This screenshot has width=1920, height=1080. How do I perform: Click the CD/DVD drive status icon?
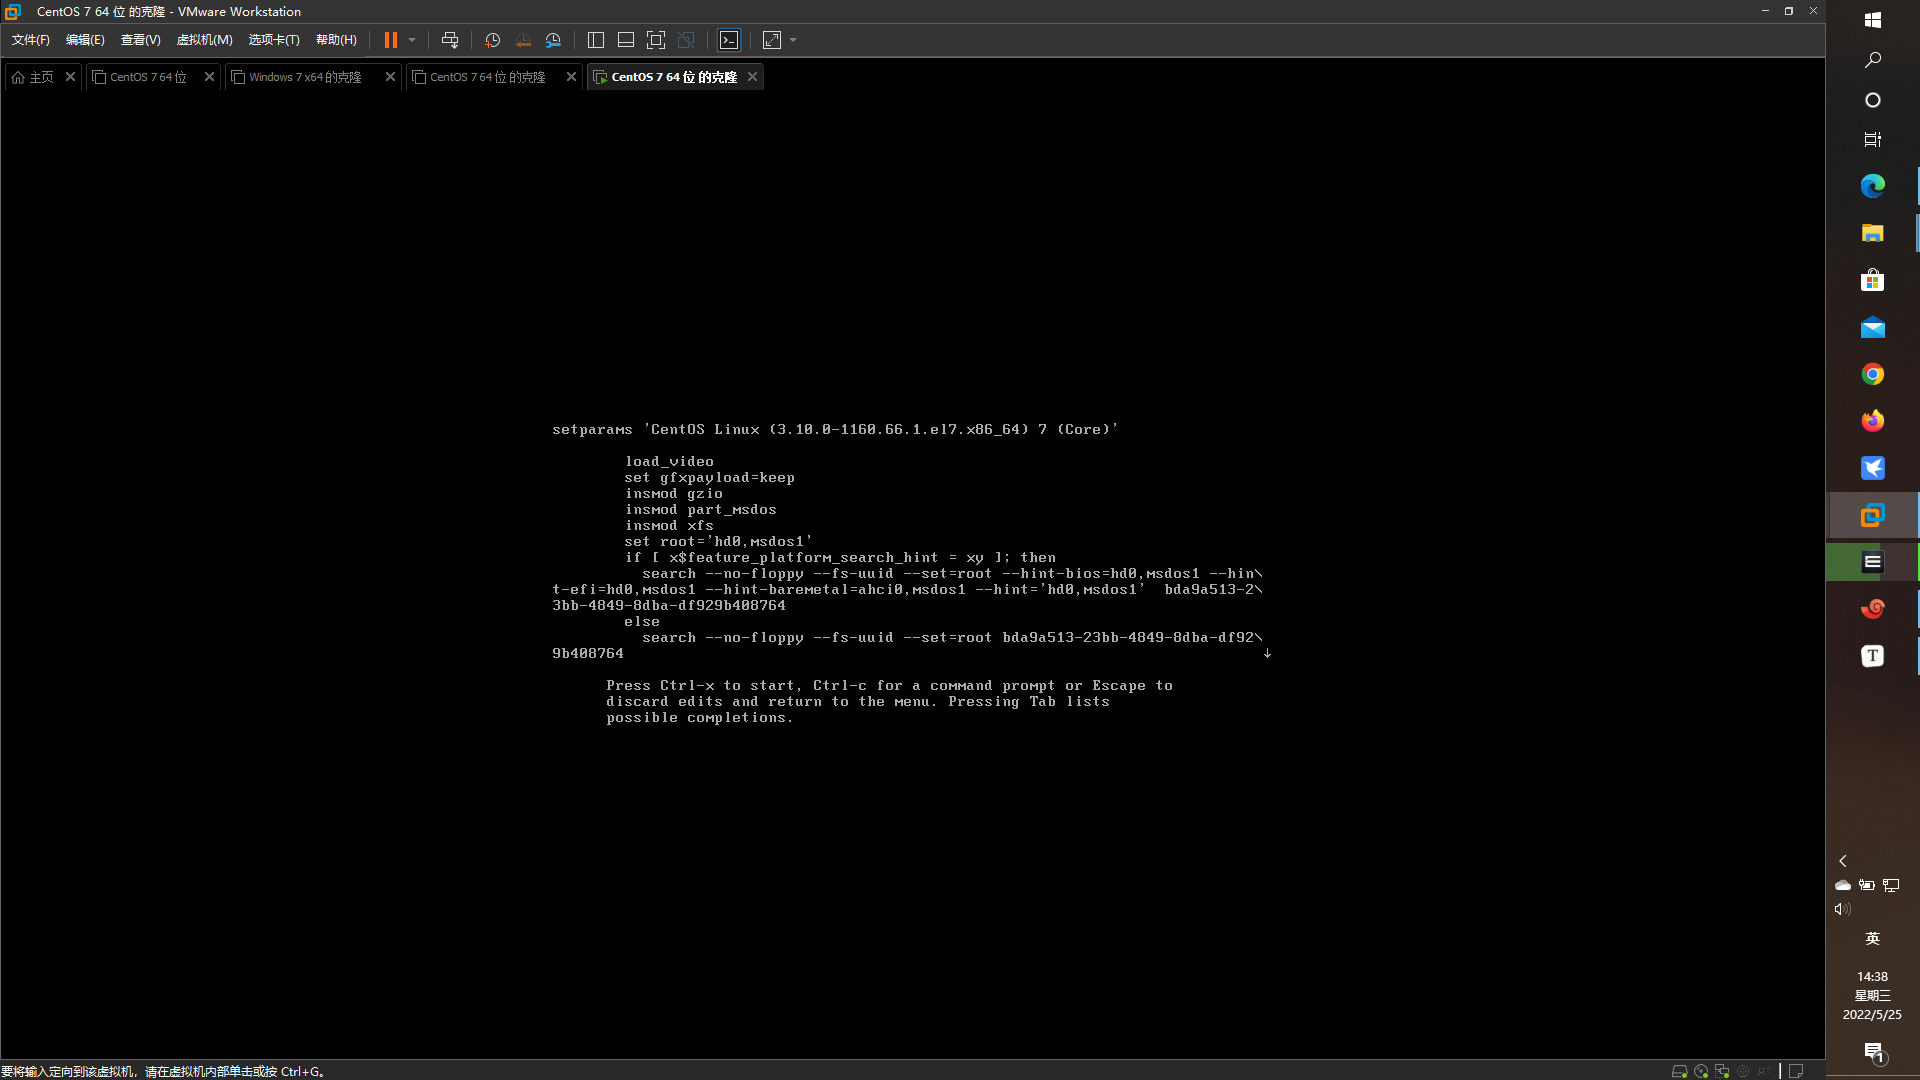coord(1701,1071)
